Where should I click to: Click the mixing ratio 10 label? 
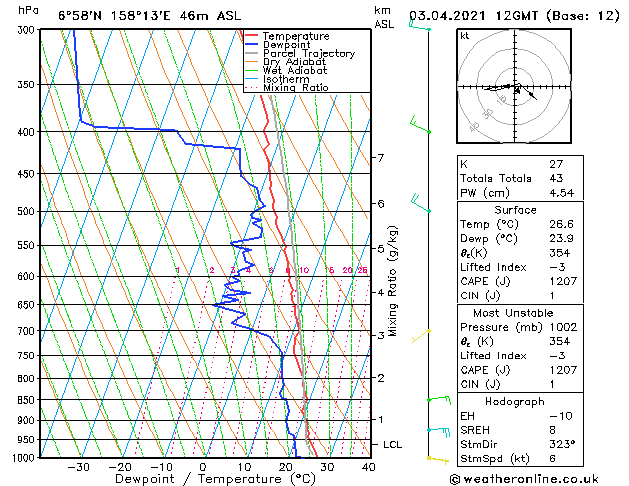[x=304, y=270]
